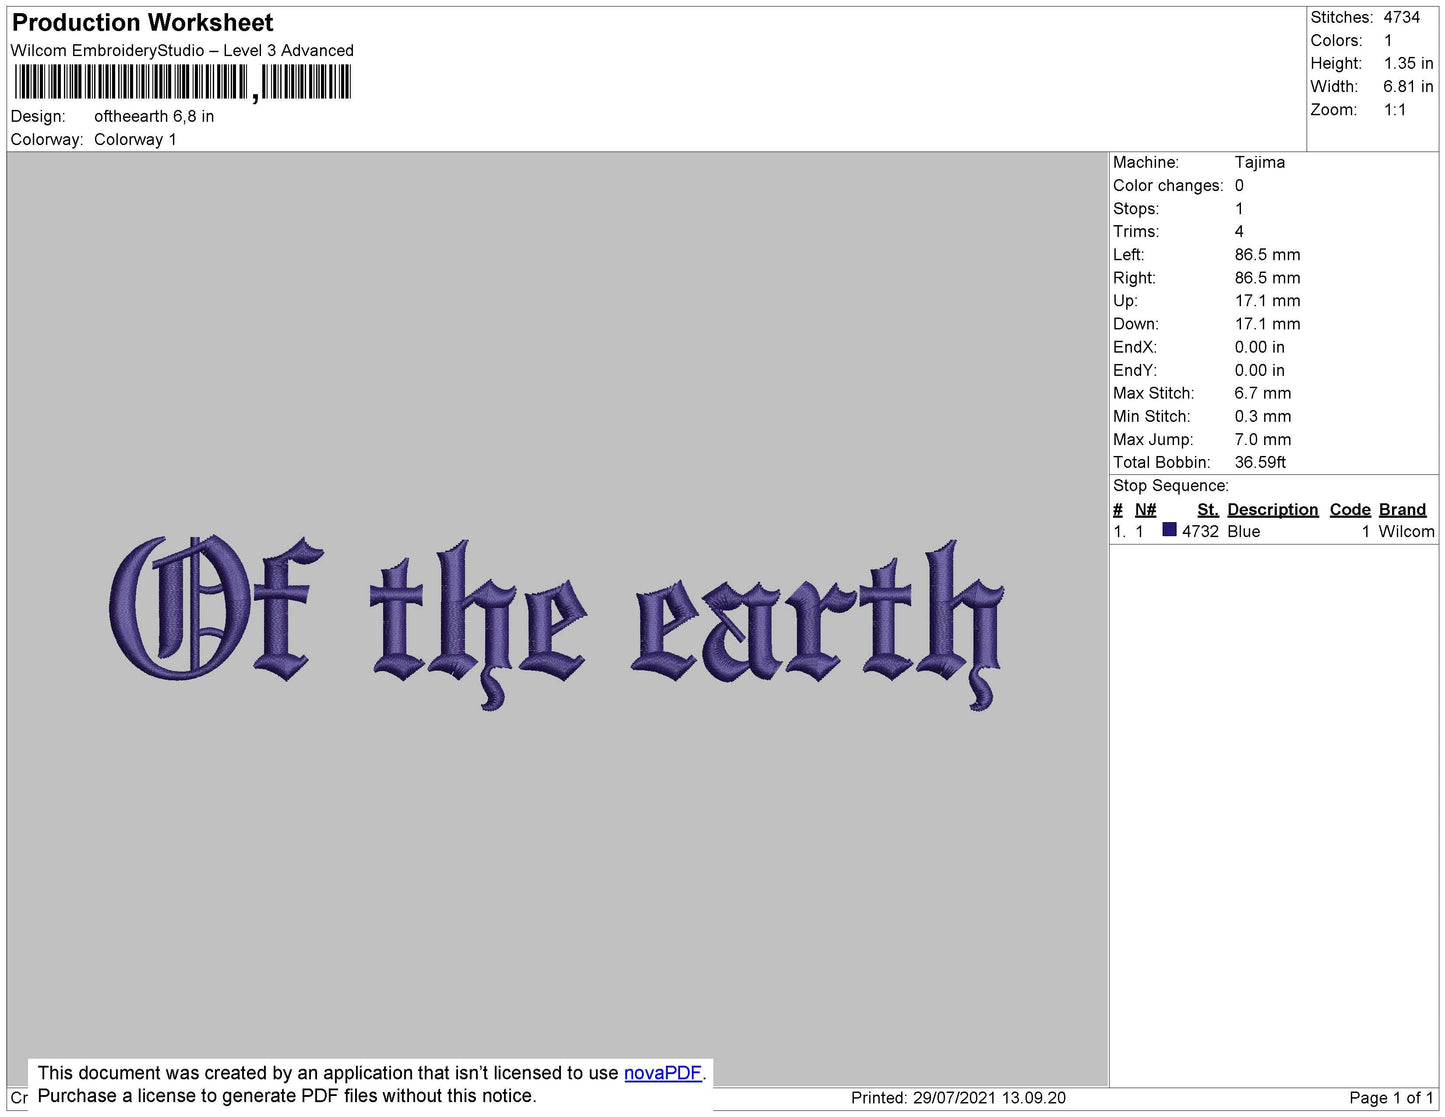Select the Total Bobbin value '36.59ft'
Viewport: 1445px width, 1117px height.
(1260, 462)
